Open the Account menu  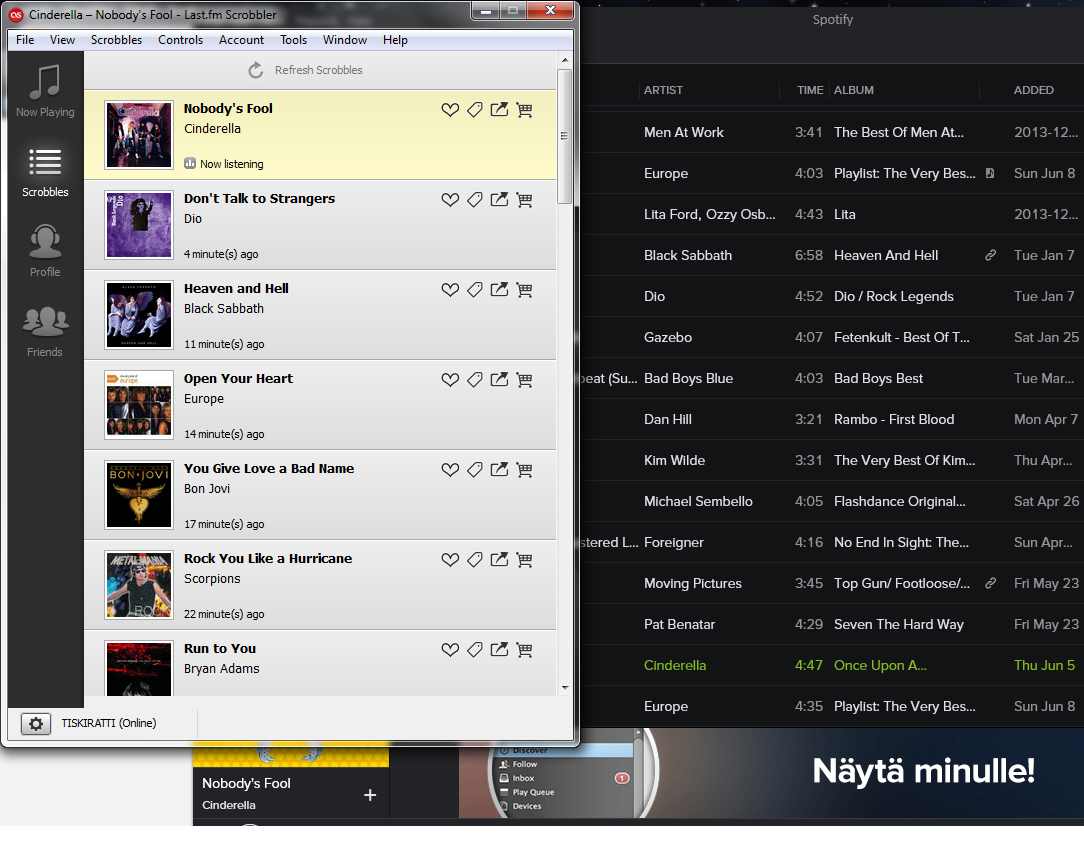241,40
